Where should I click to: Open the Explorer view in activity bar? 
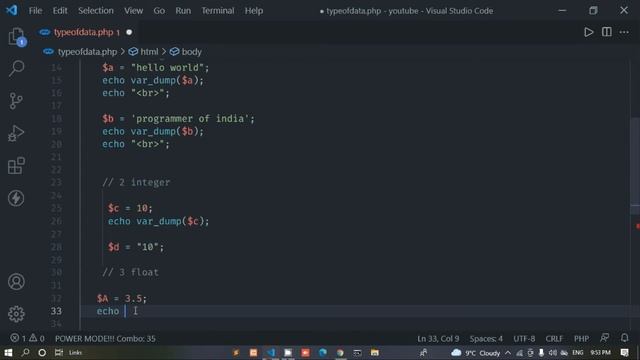[x=16, y=37]
